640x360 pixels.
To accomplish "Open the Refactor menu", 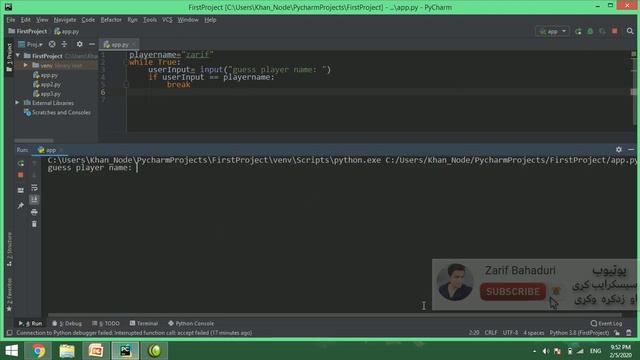I will click(x=111, y=20).
